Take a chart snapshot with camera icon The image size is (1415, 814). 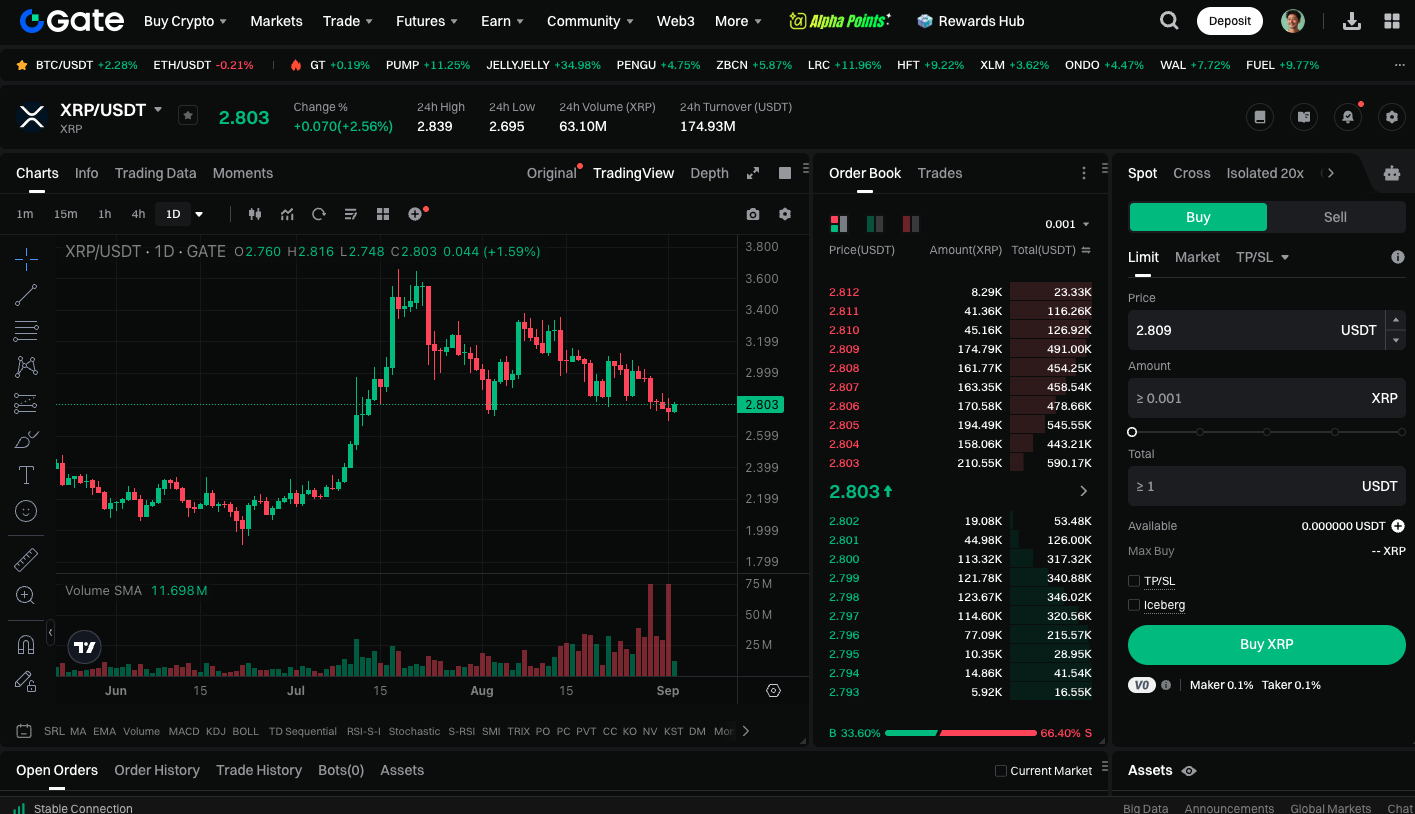coord(753,214)
